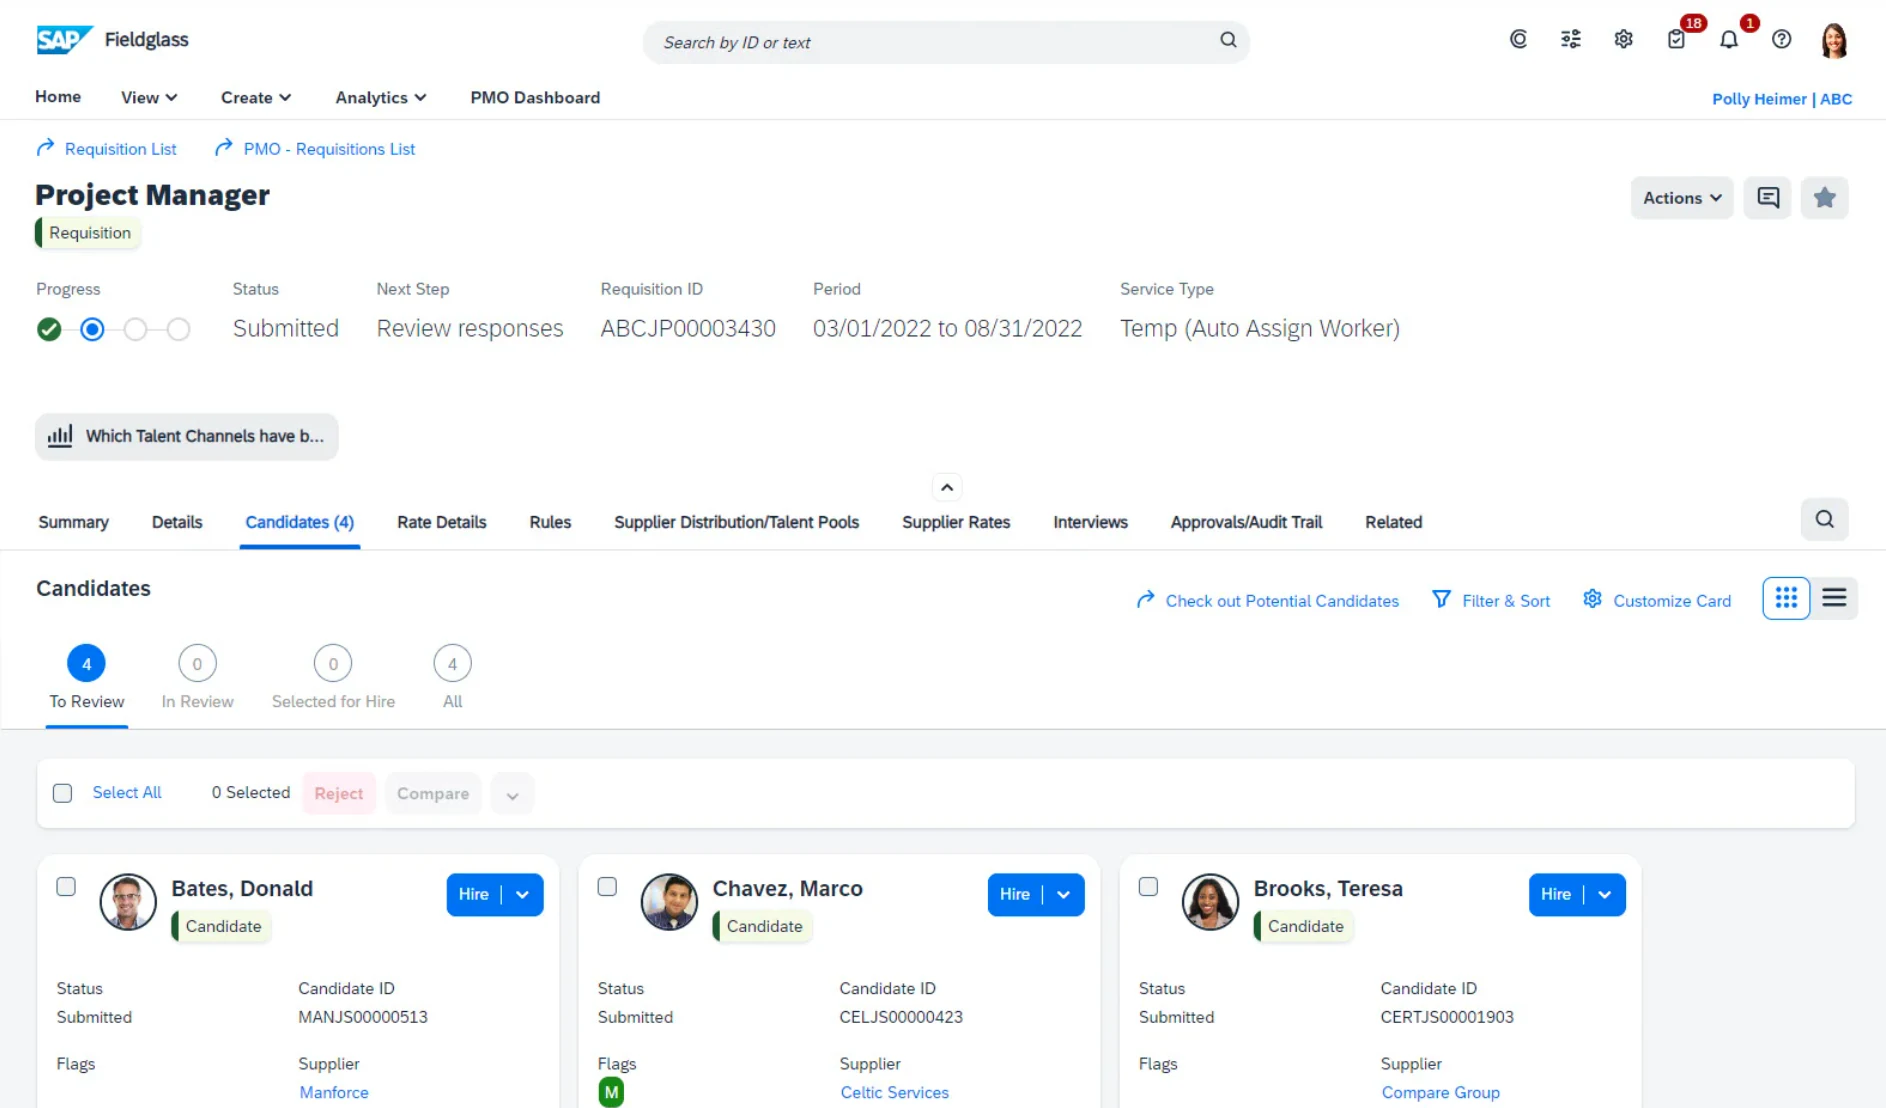Open the copilot swirl icon in header
The width and height of the screenshot is (1886, 1108).
(1518, 39)
